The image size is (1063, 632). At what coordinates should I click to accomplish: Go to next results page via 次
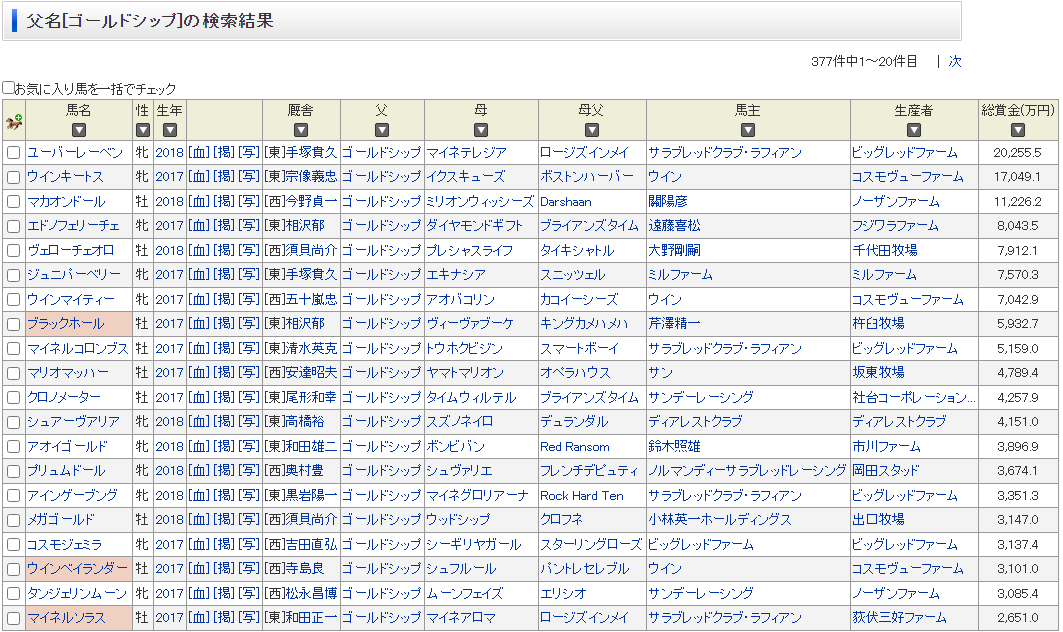click(x=955, y=61)
